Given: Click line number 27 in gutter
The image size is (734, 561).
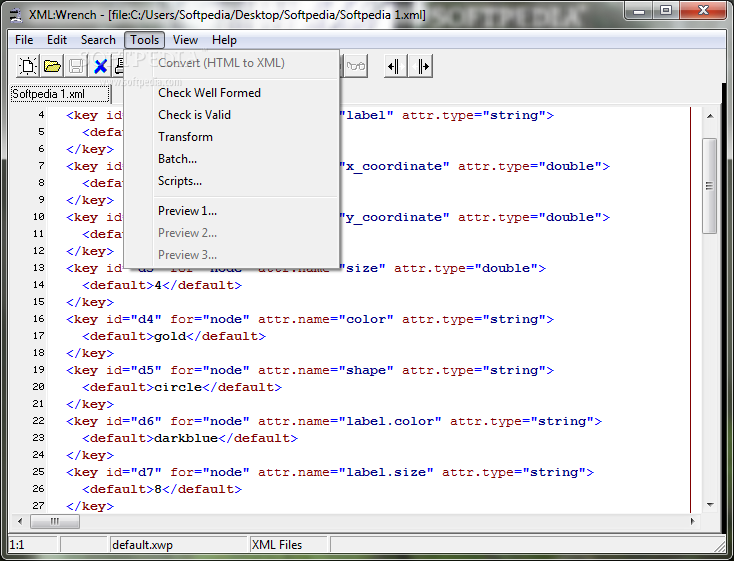Looking at the screenshot, I should 38,506.
